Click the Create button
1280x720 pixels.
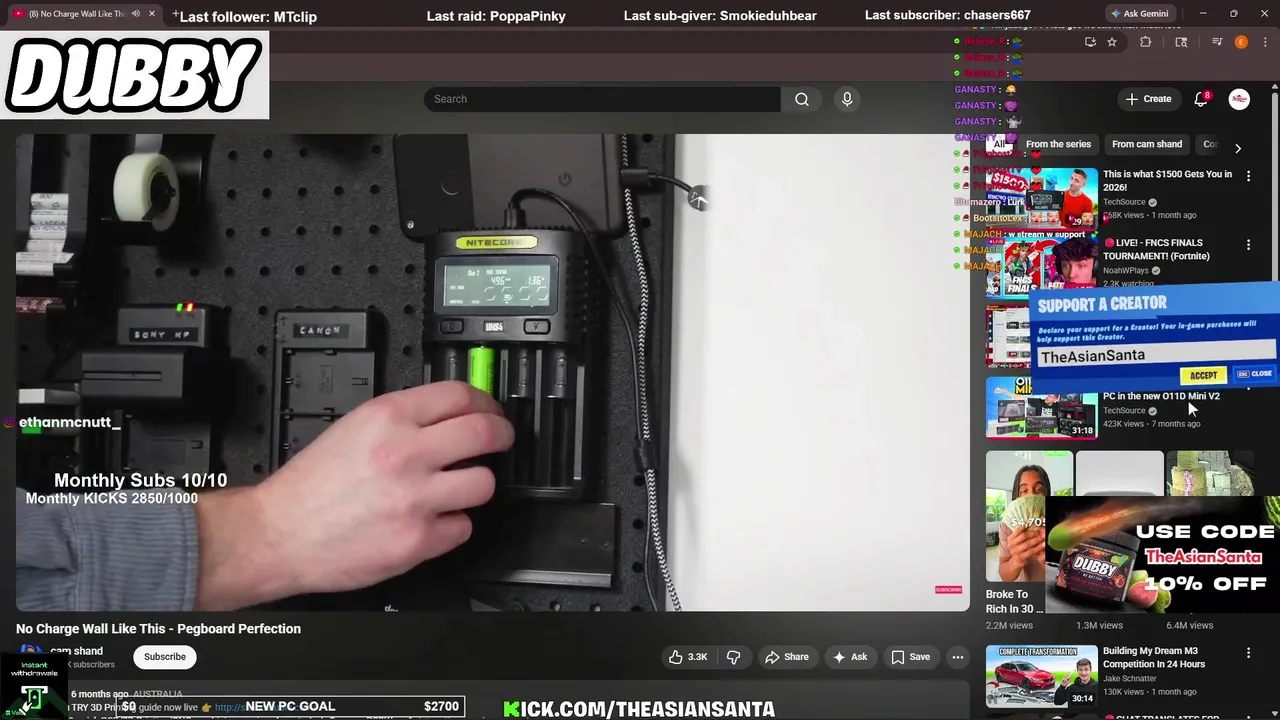[1148, 99]
